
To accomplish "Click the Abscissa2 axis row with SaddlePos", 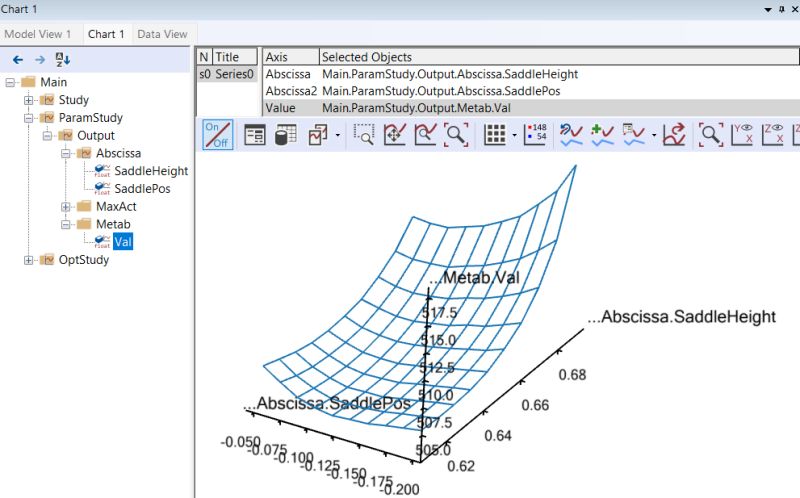I will [531, 91].
